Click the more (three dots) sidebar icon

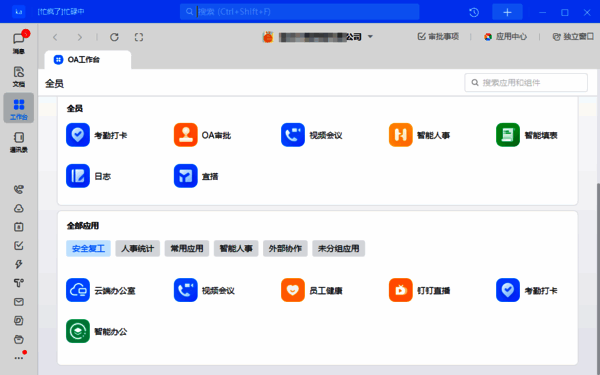click(19, 357)
